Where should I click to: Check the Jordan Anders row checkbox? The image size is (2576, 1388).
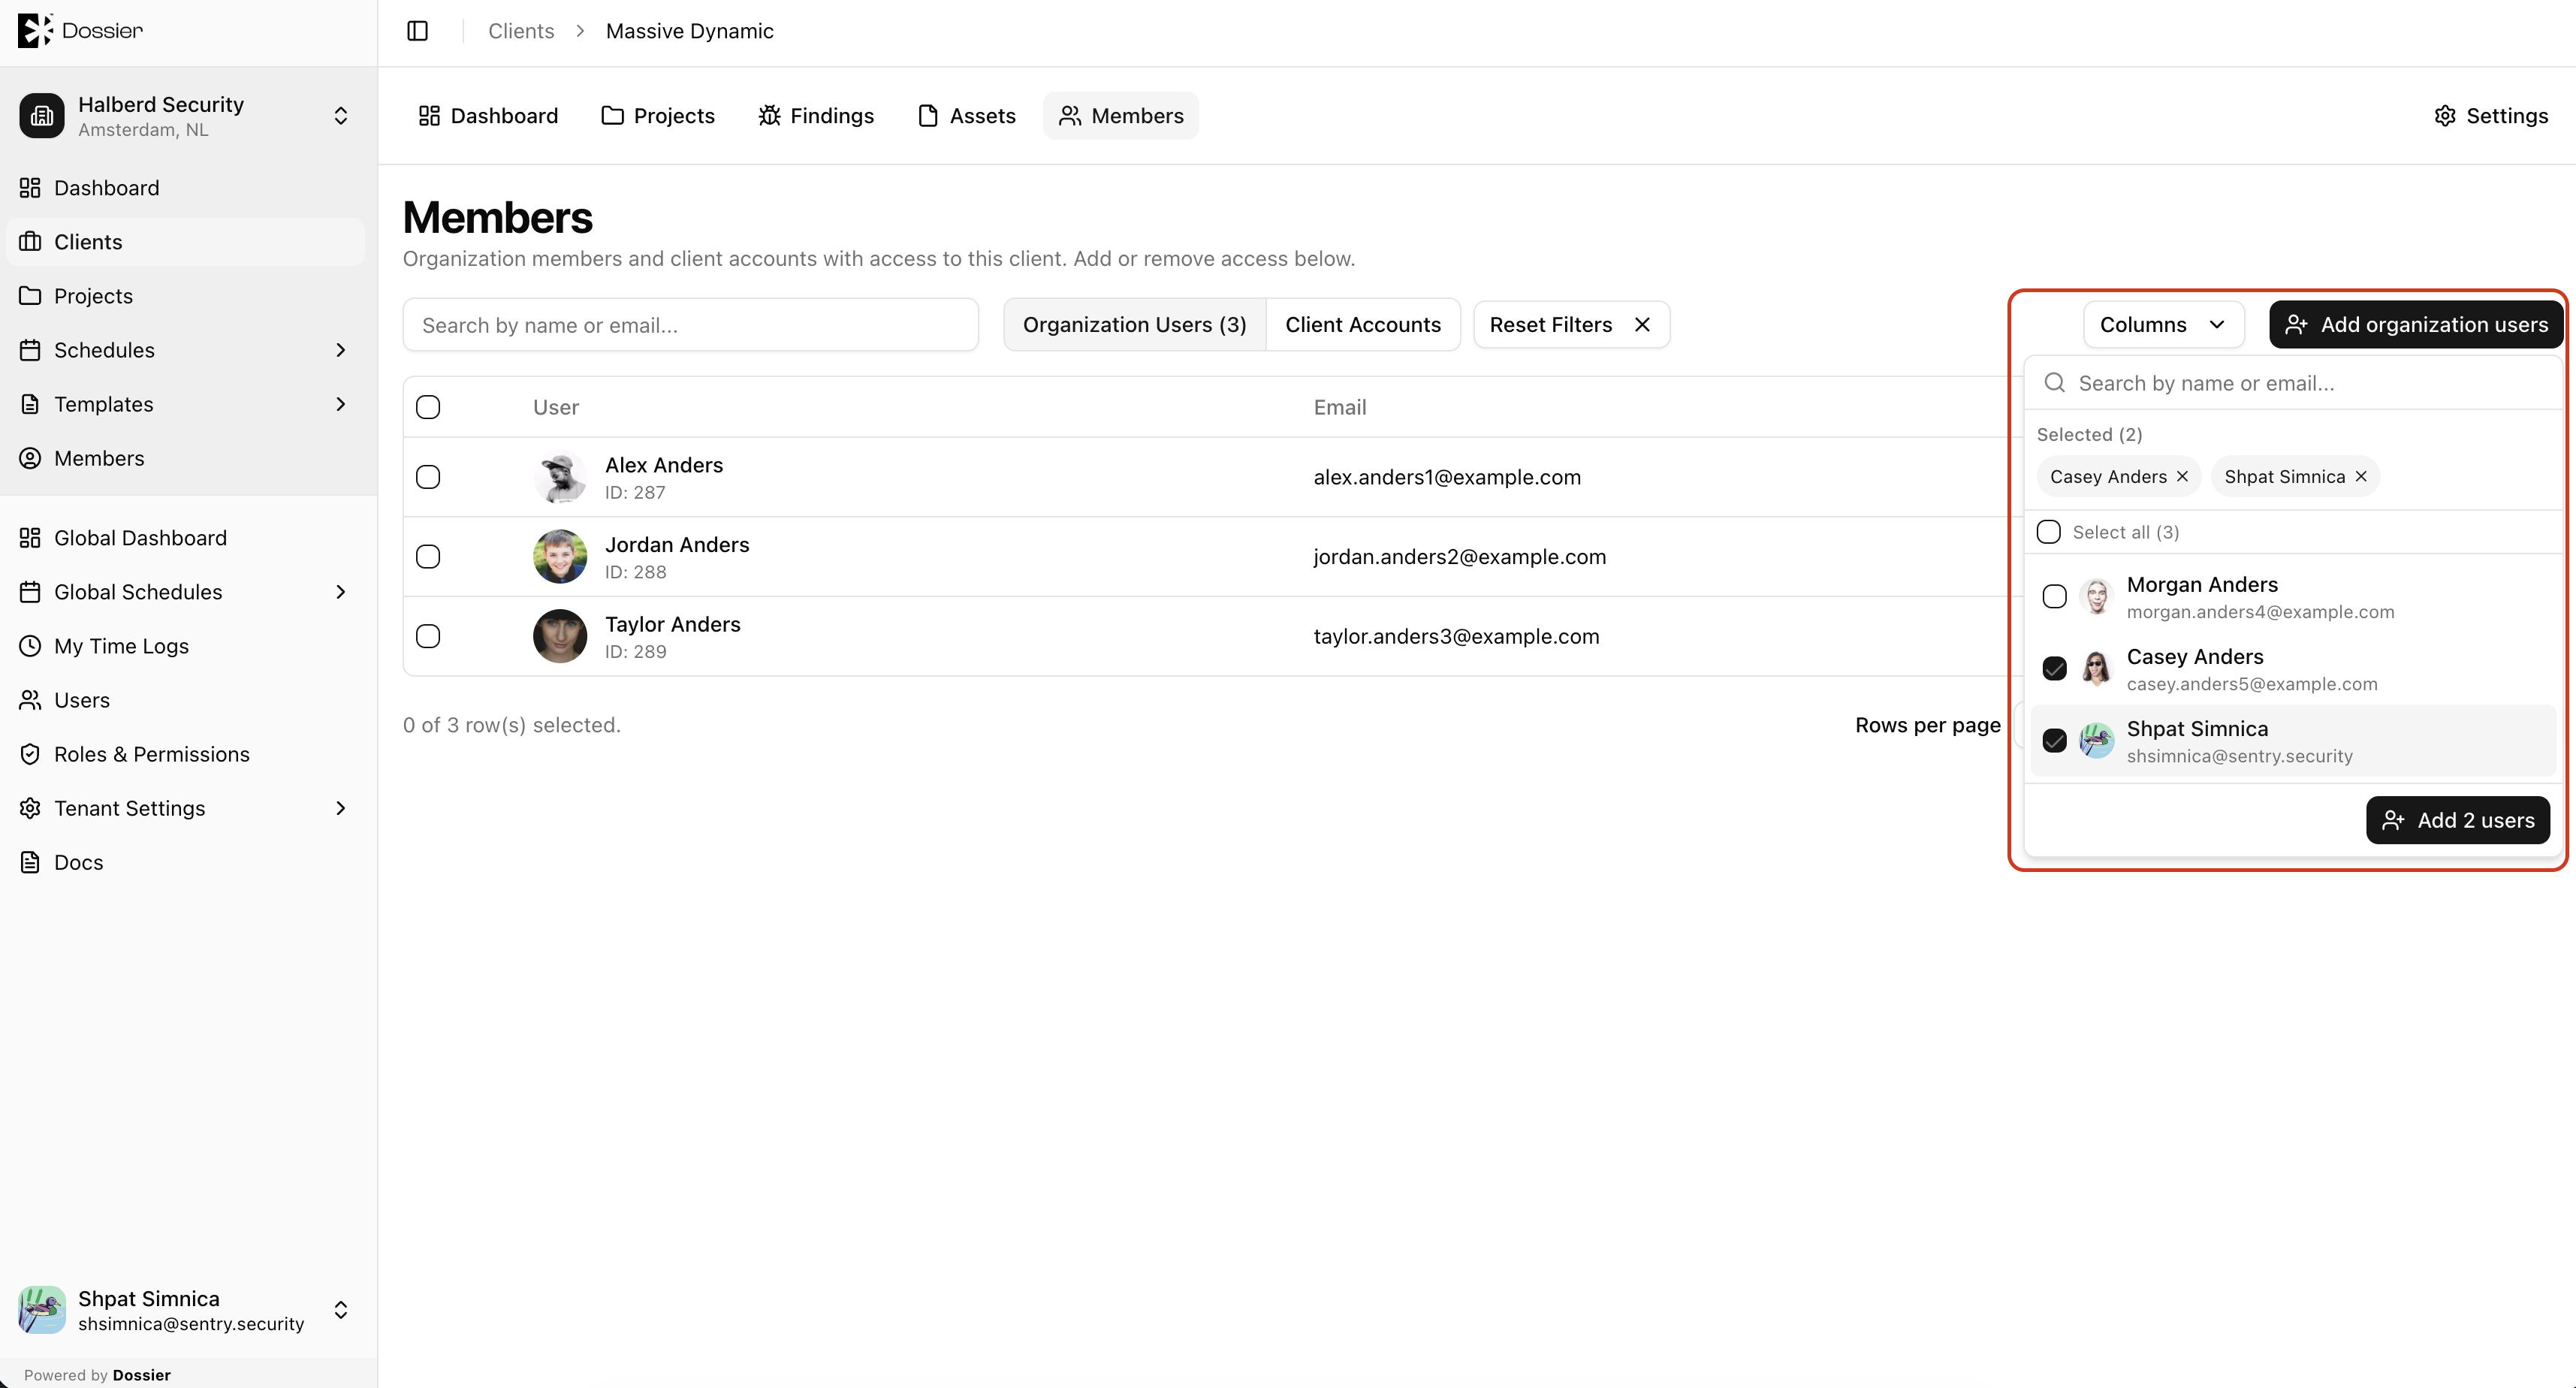pyautogui.click(x=428, y=557)
